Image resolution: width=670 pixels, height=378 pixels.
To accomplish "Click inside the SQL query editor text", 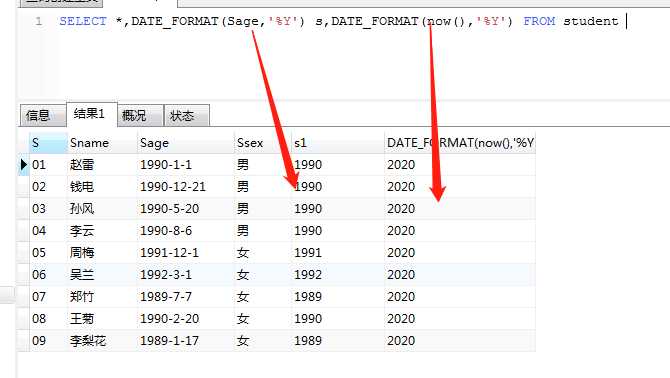I will [338, 21].
